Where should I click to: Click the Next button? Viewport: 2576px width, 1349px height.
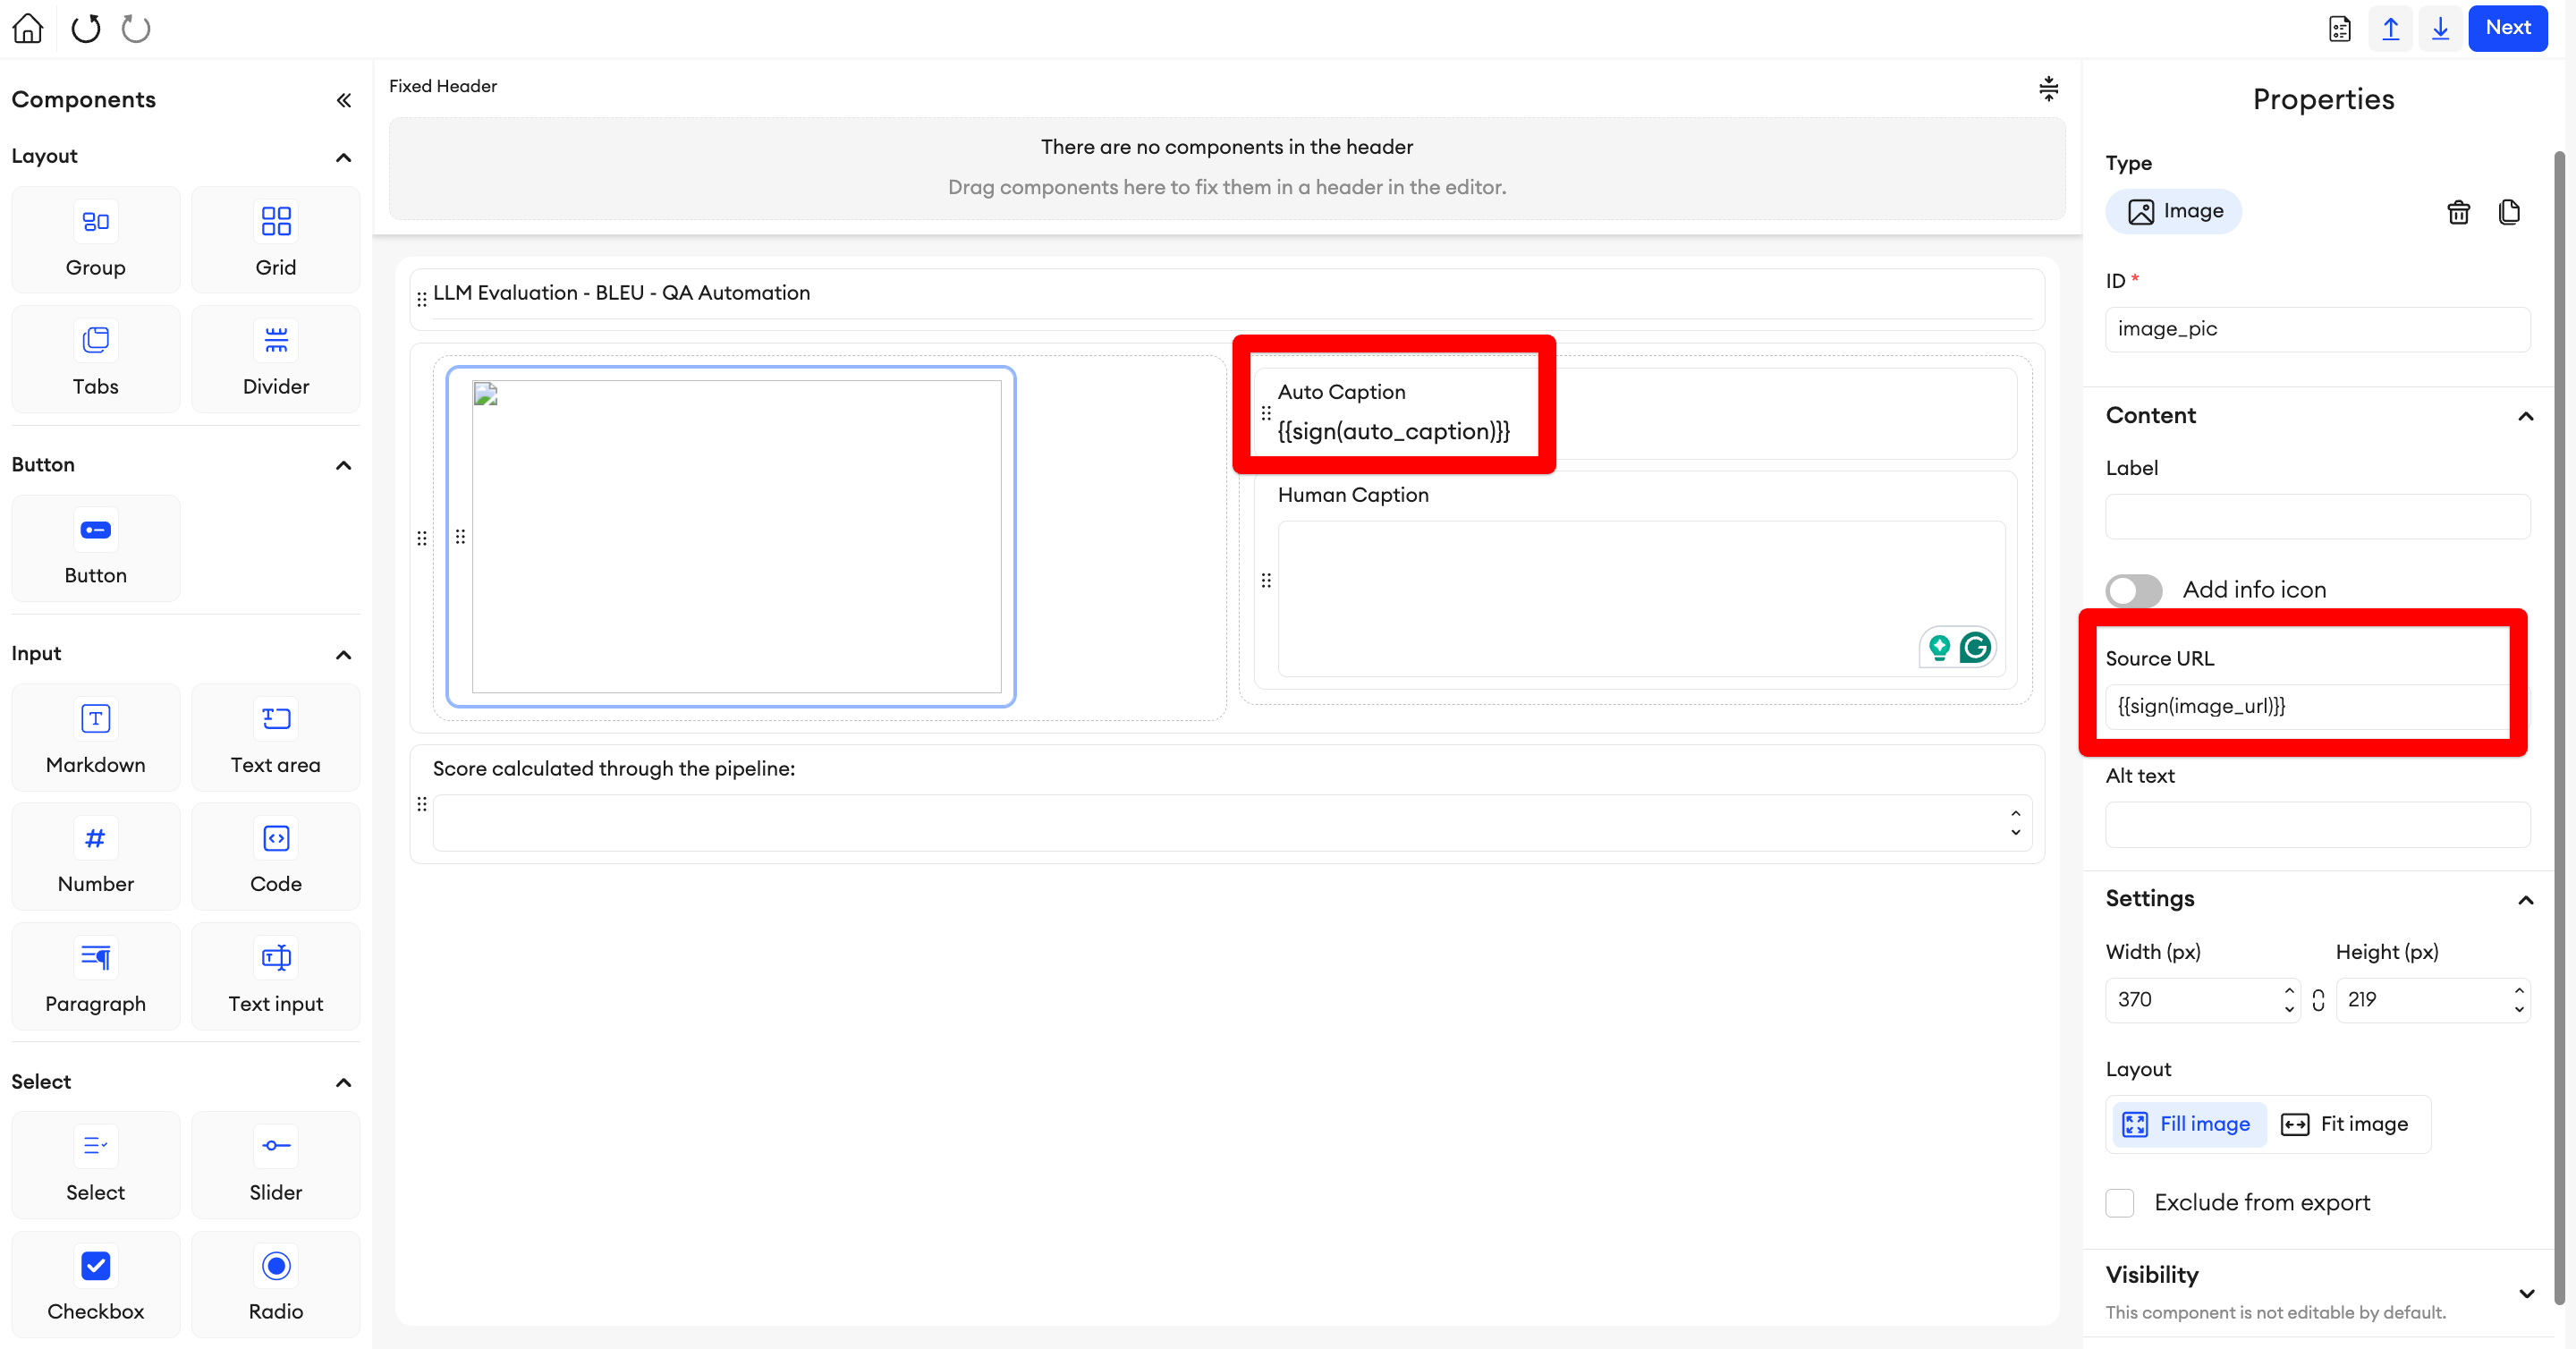pyautogui.click(x=2508, y=28)
